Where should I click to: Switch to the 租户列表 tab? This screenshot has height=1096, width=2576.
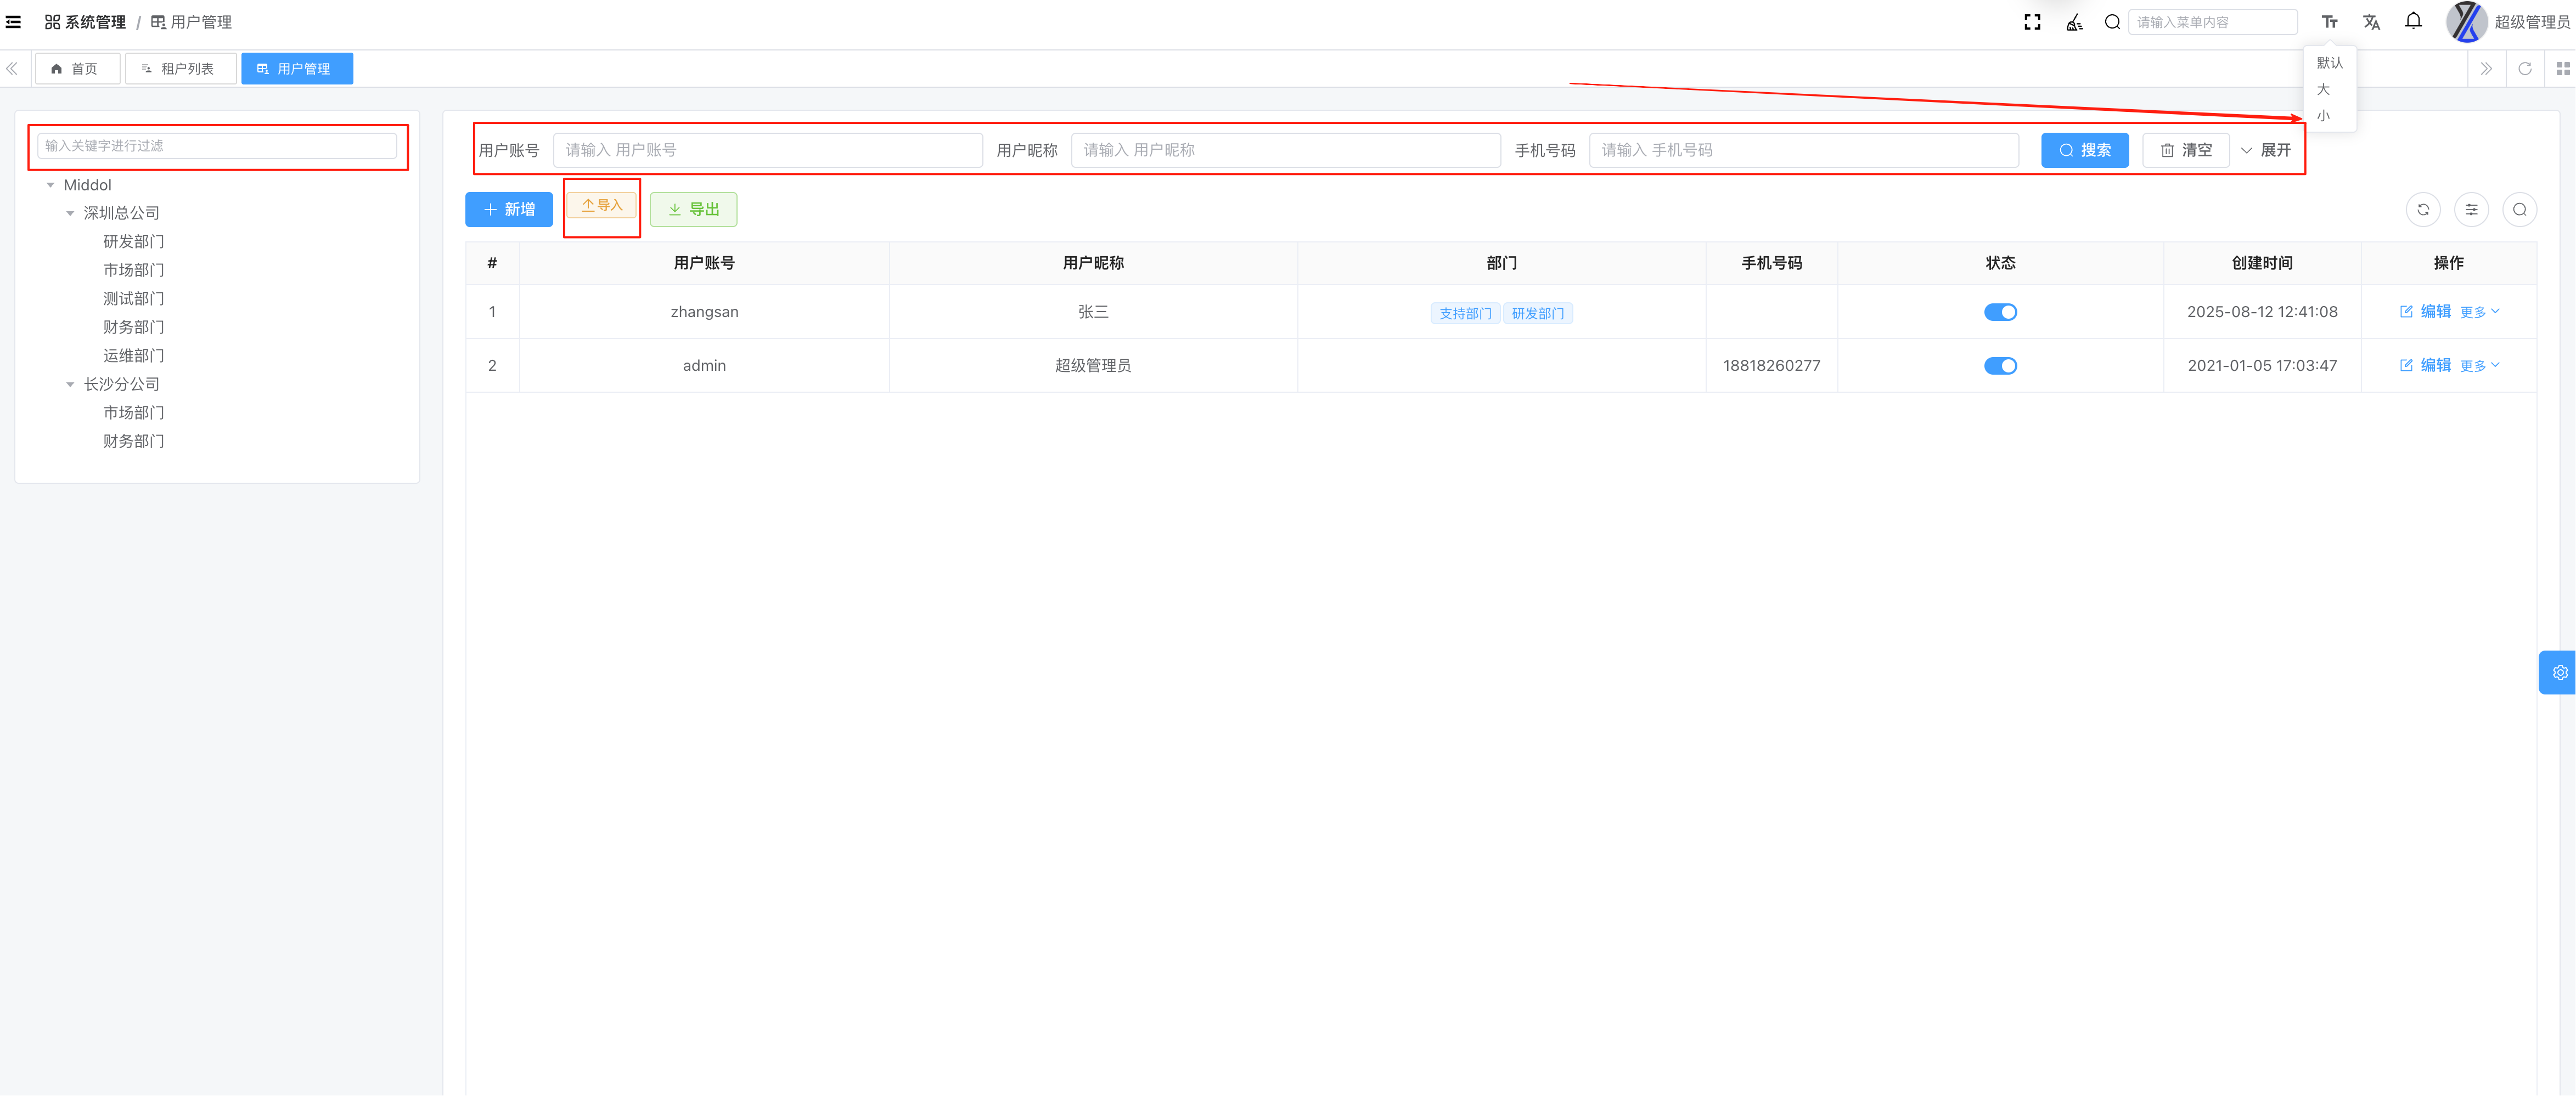[180, 69]
